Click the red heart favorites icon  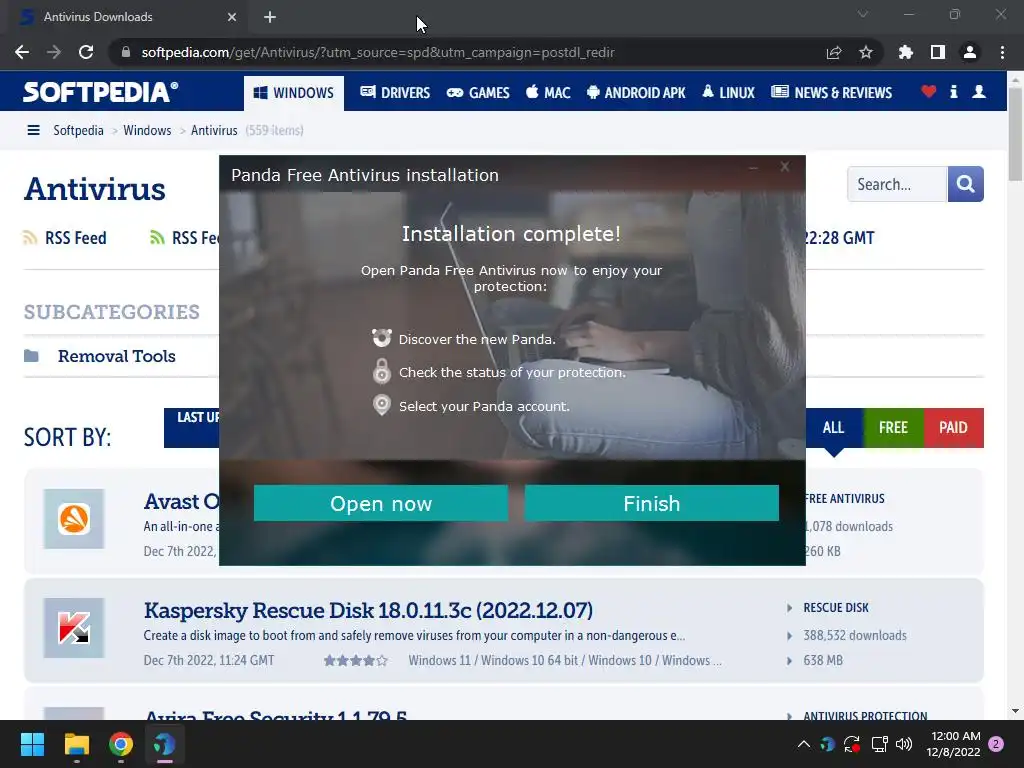pos(928,91)
